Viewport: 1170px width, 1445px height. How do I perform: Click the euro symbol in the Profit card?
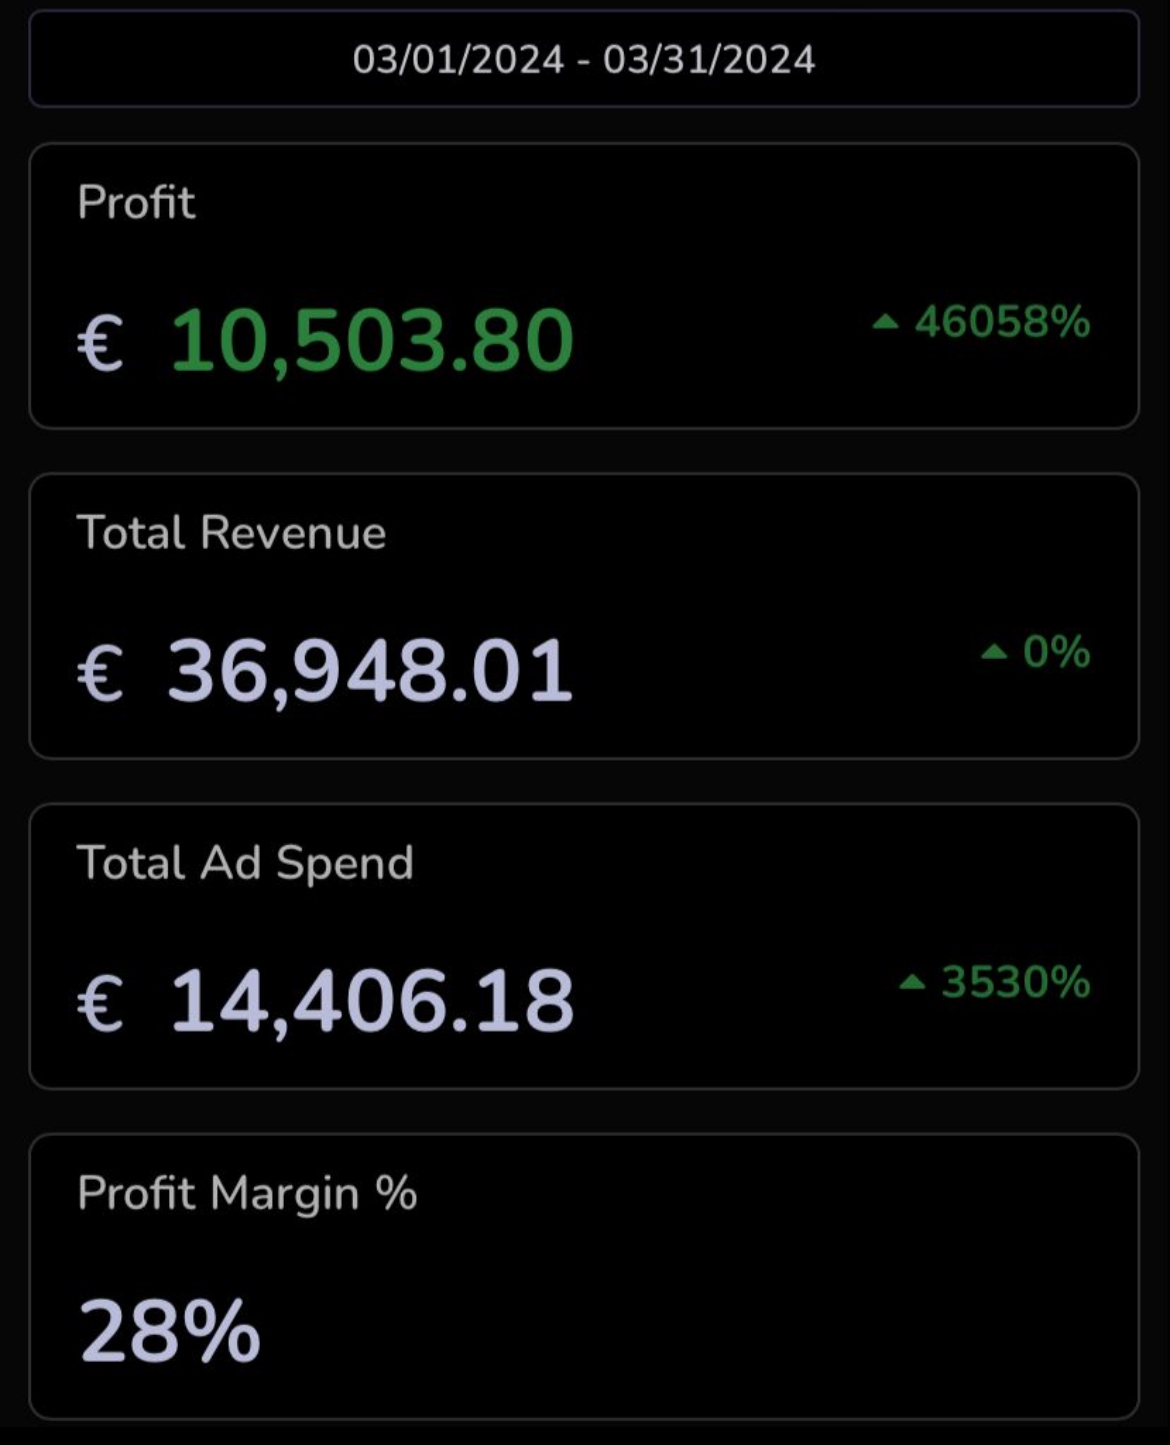coord(100,342)
